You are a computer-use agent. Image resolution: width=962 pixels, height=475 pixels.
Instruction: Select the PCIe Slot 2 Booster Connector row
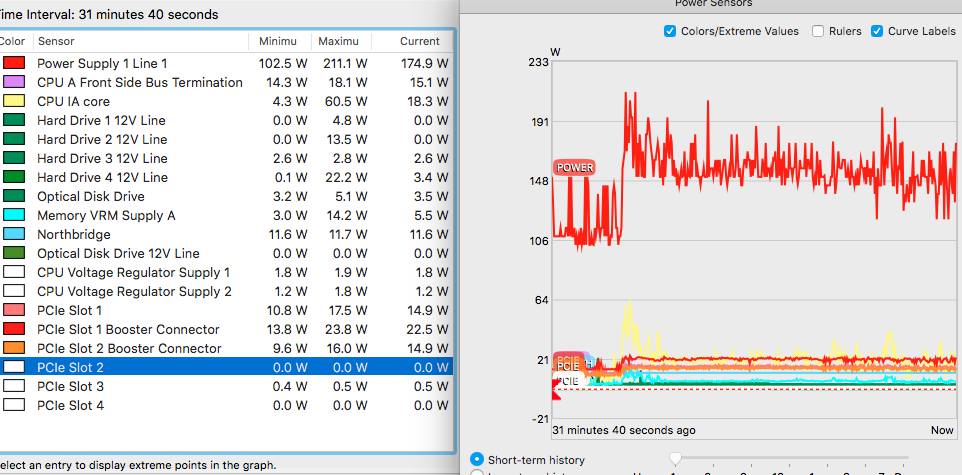click(226, 349)
